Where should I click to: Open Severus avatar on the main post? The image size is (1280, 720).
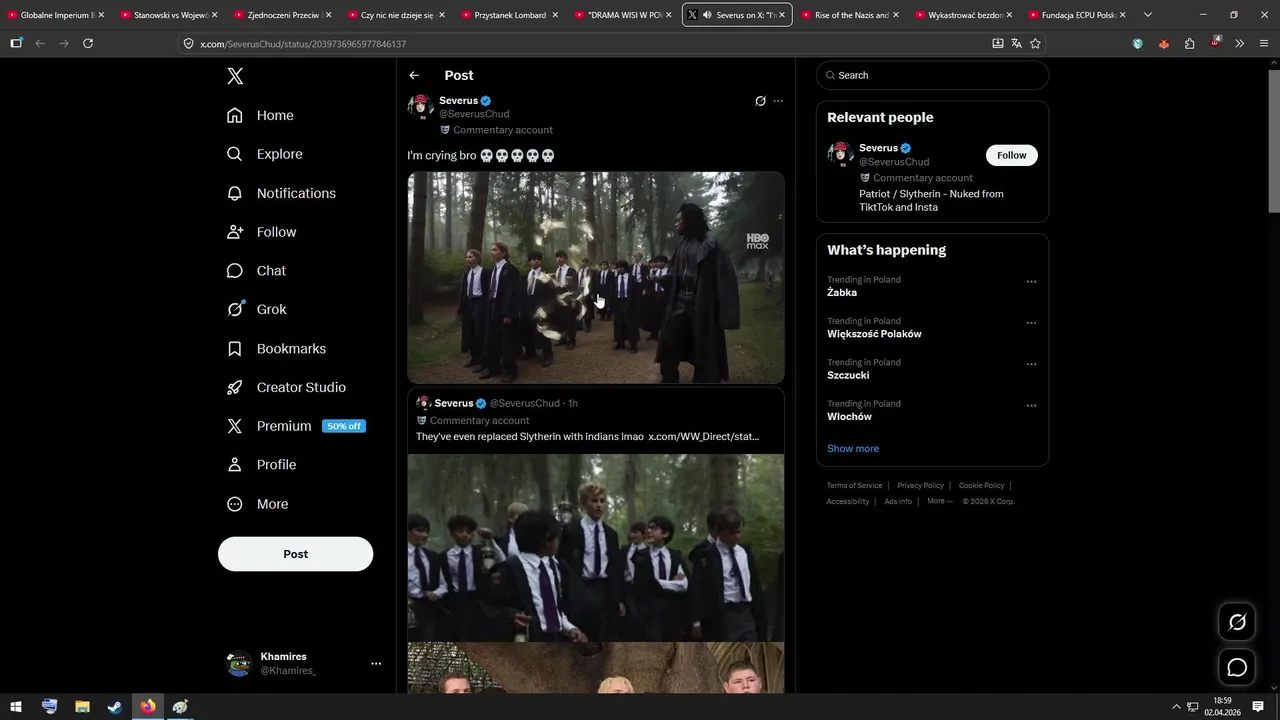tap(421, 107)
